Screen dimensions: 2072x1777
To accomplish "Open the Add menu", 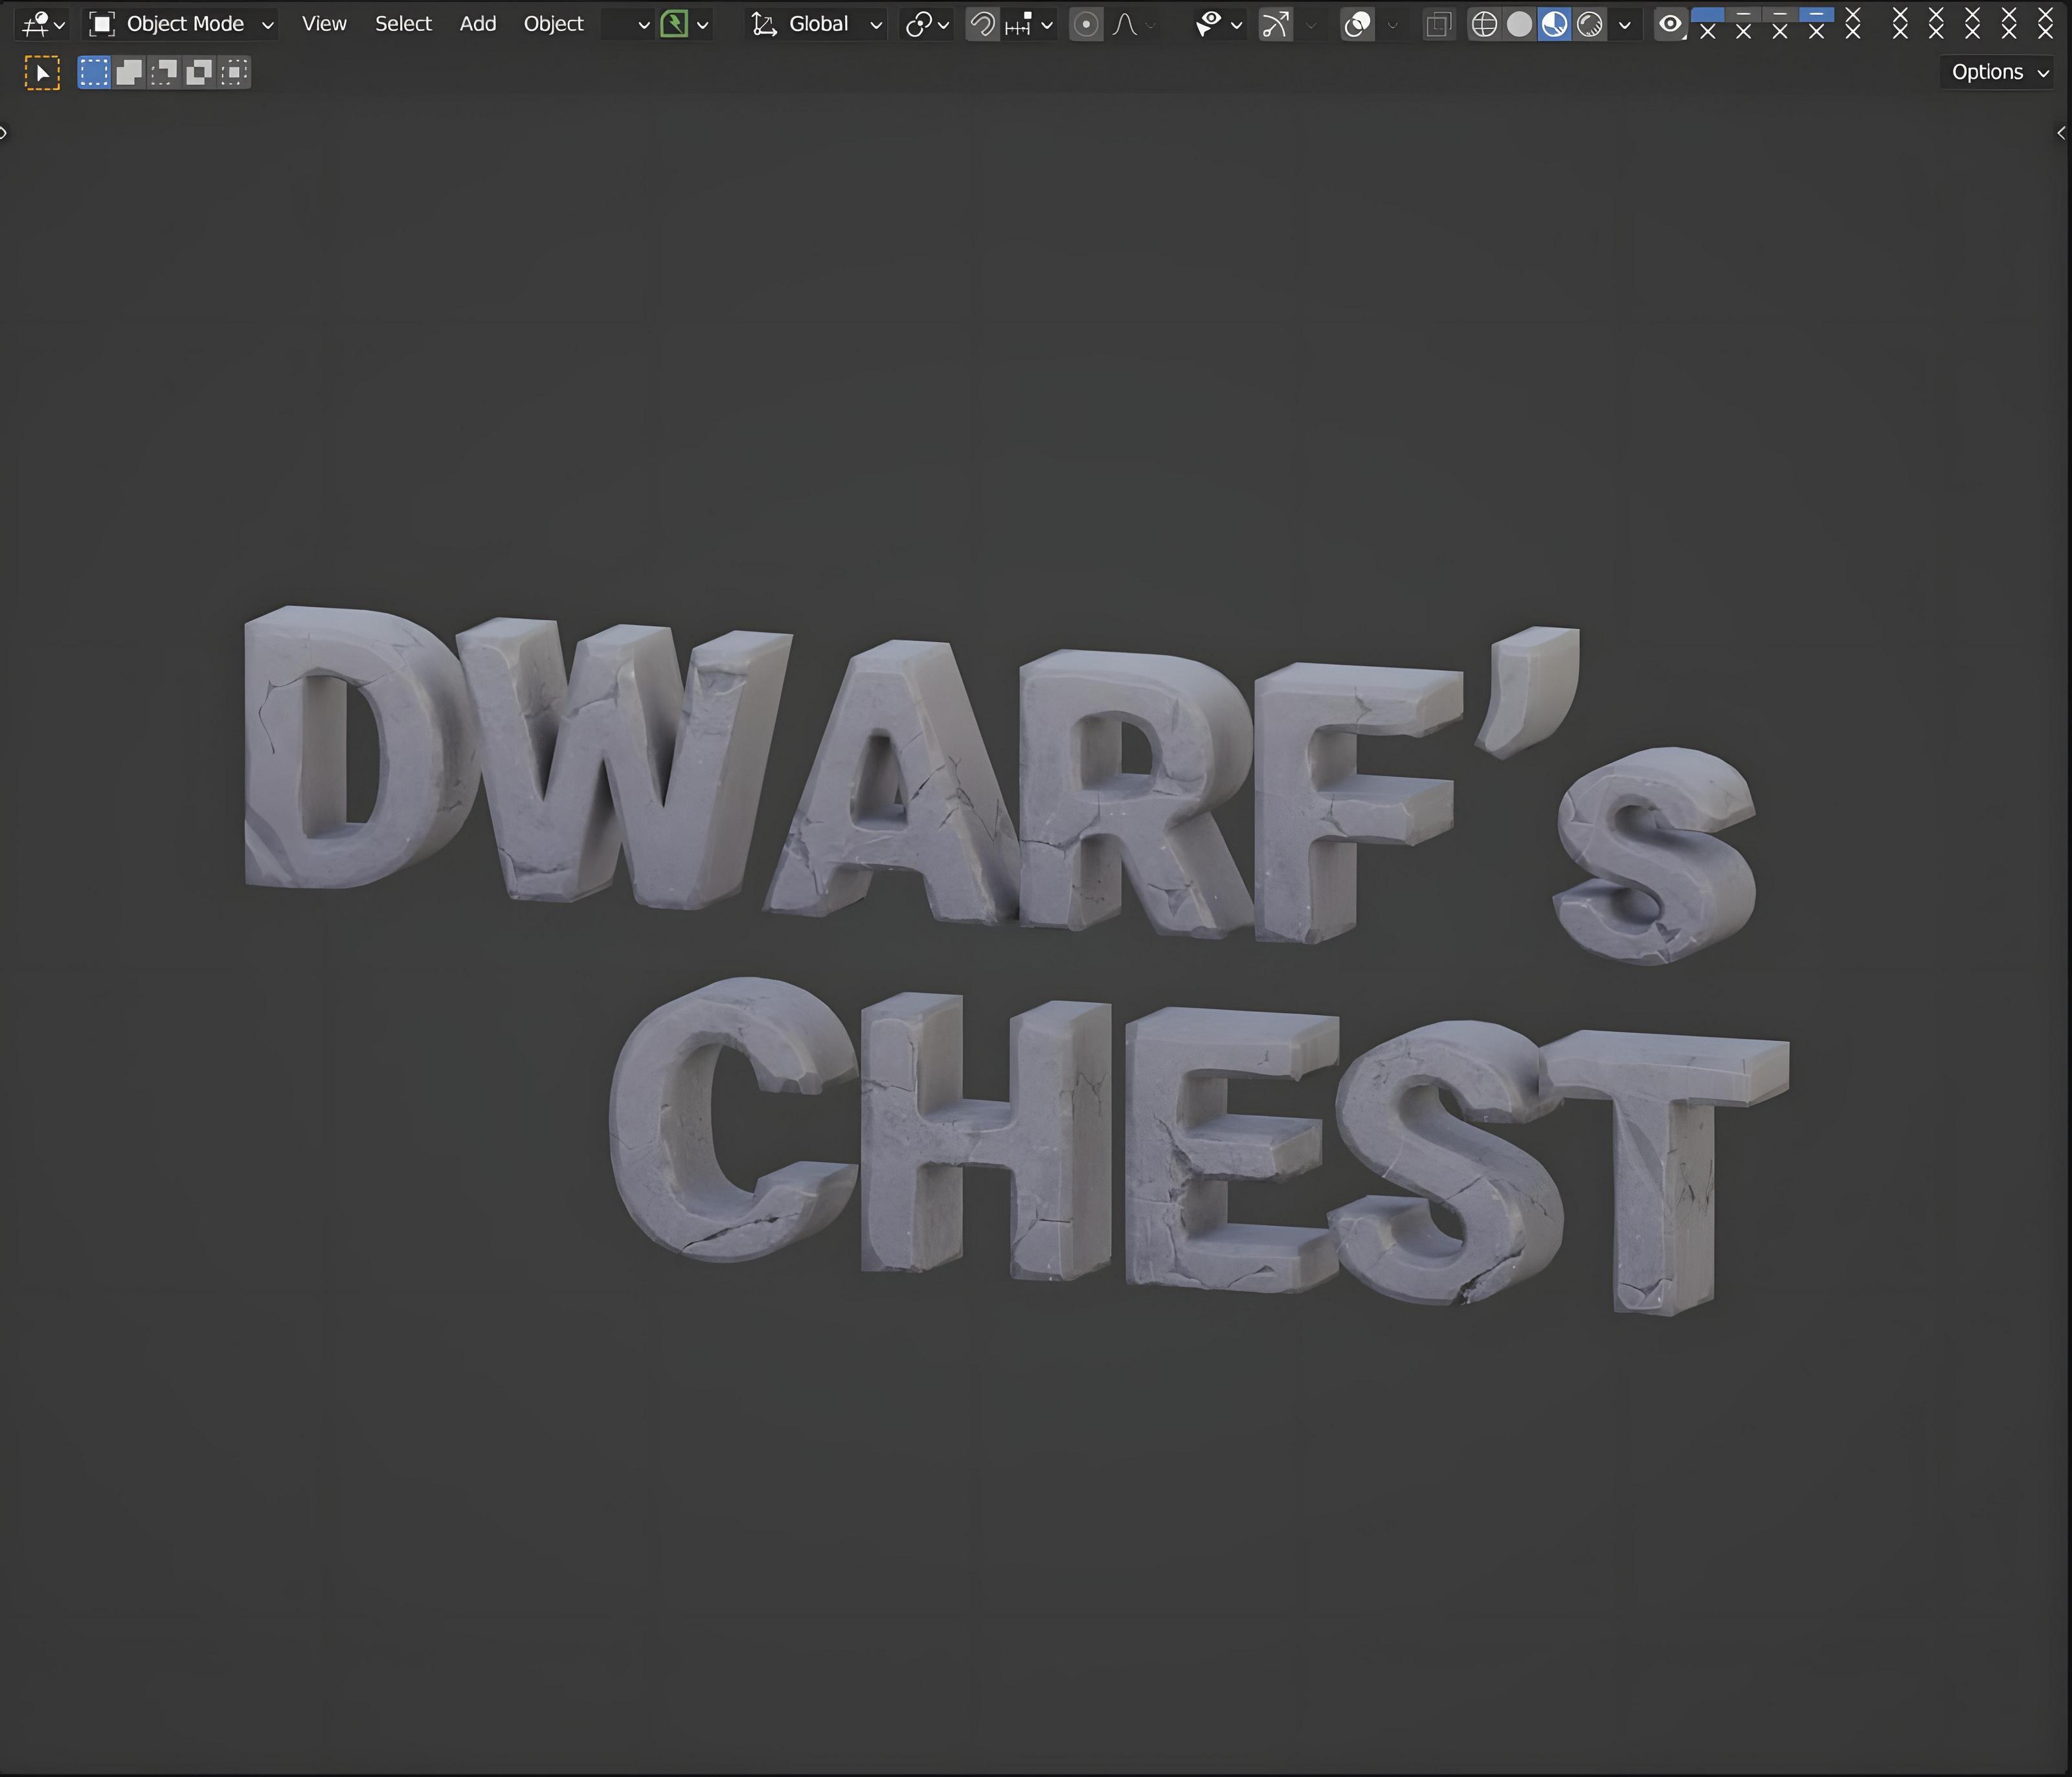I will 477,24.
